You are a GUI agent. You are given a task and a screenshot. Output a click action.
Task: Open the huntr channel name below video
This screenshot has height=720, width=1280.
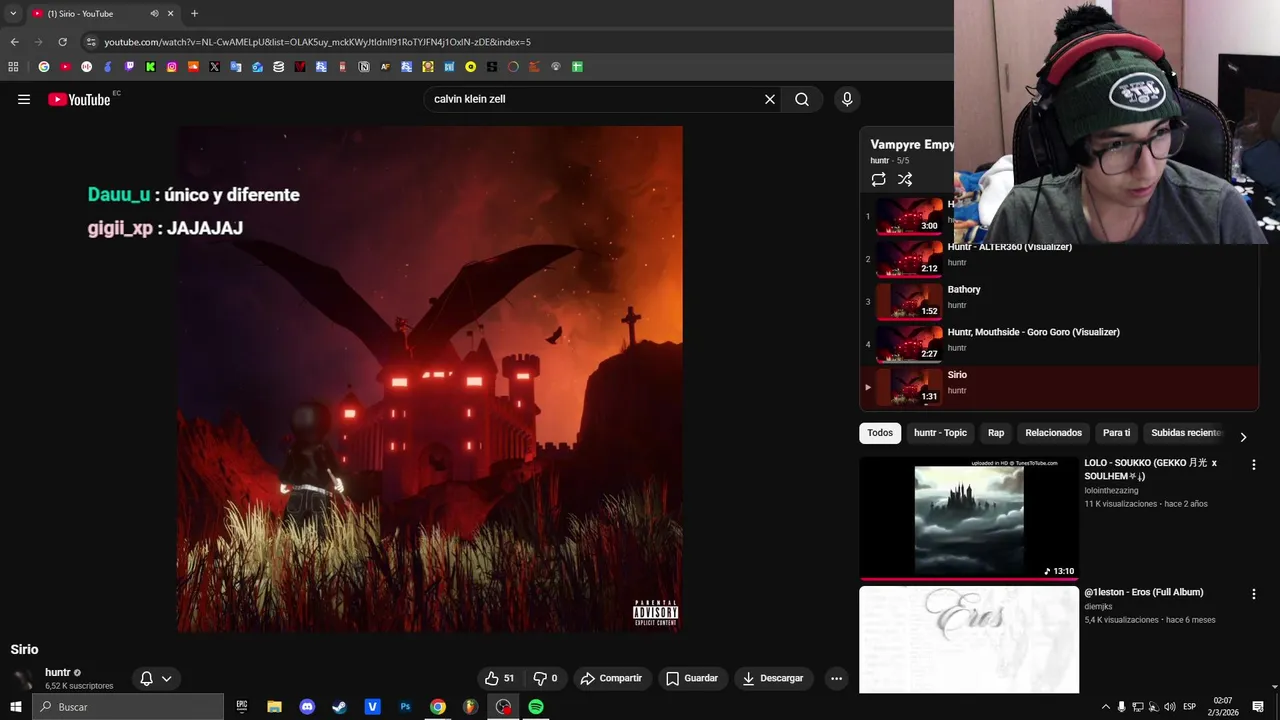(x=58, y=672)
